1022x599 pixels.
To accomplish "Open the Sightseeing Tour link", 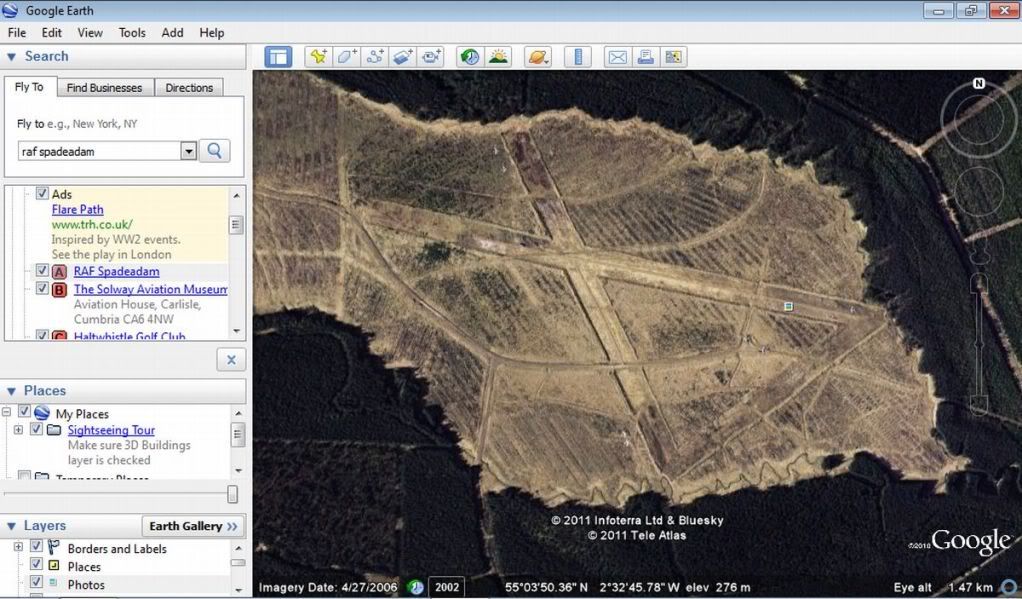I will click(111, 430).
